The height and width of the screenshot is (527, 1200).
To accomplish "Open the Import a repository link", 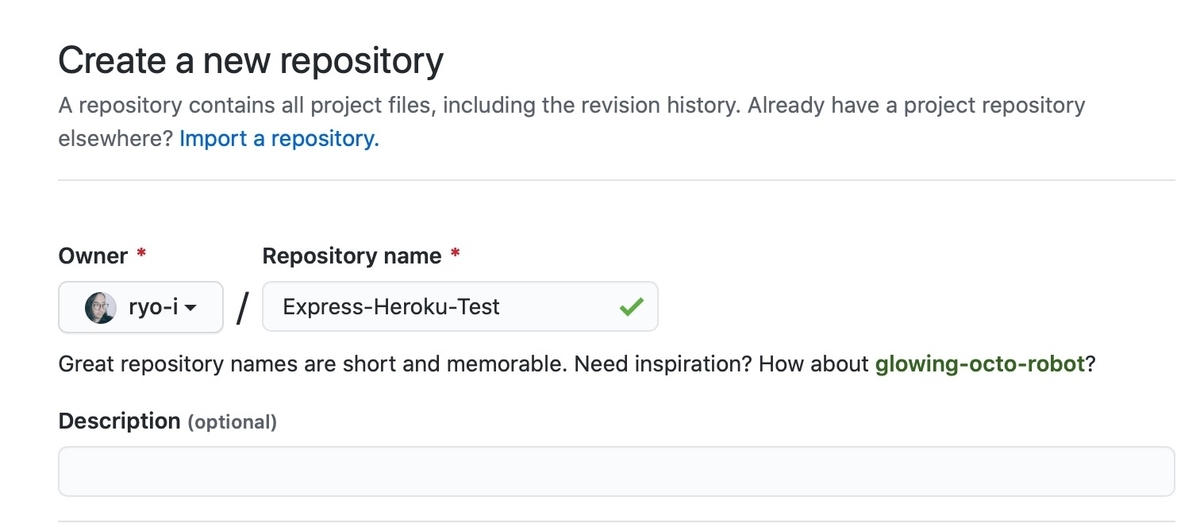I will (279, 138).
